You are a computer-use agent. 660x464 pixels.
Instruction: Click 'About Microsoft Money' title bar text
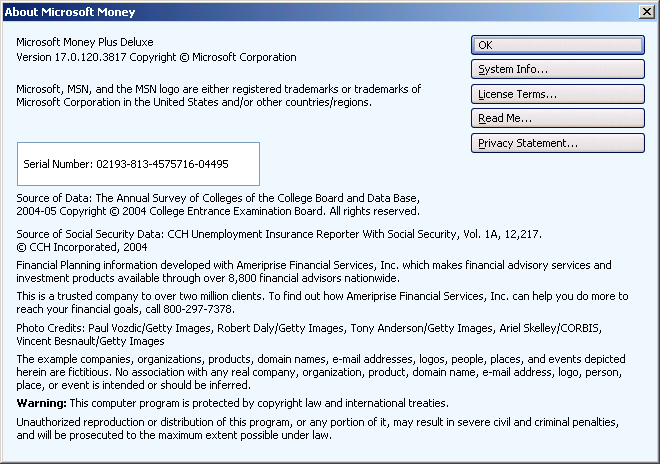point(70,12)
